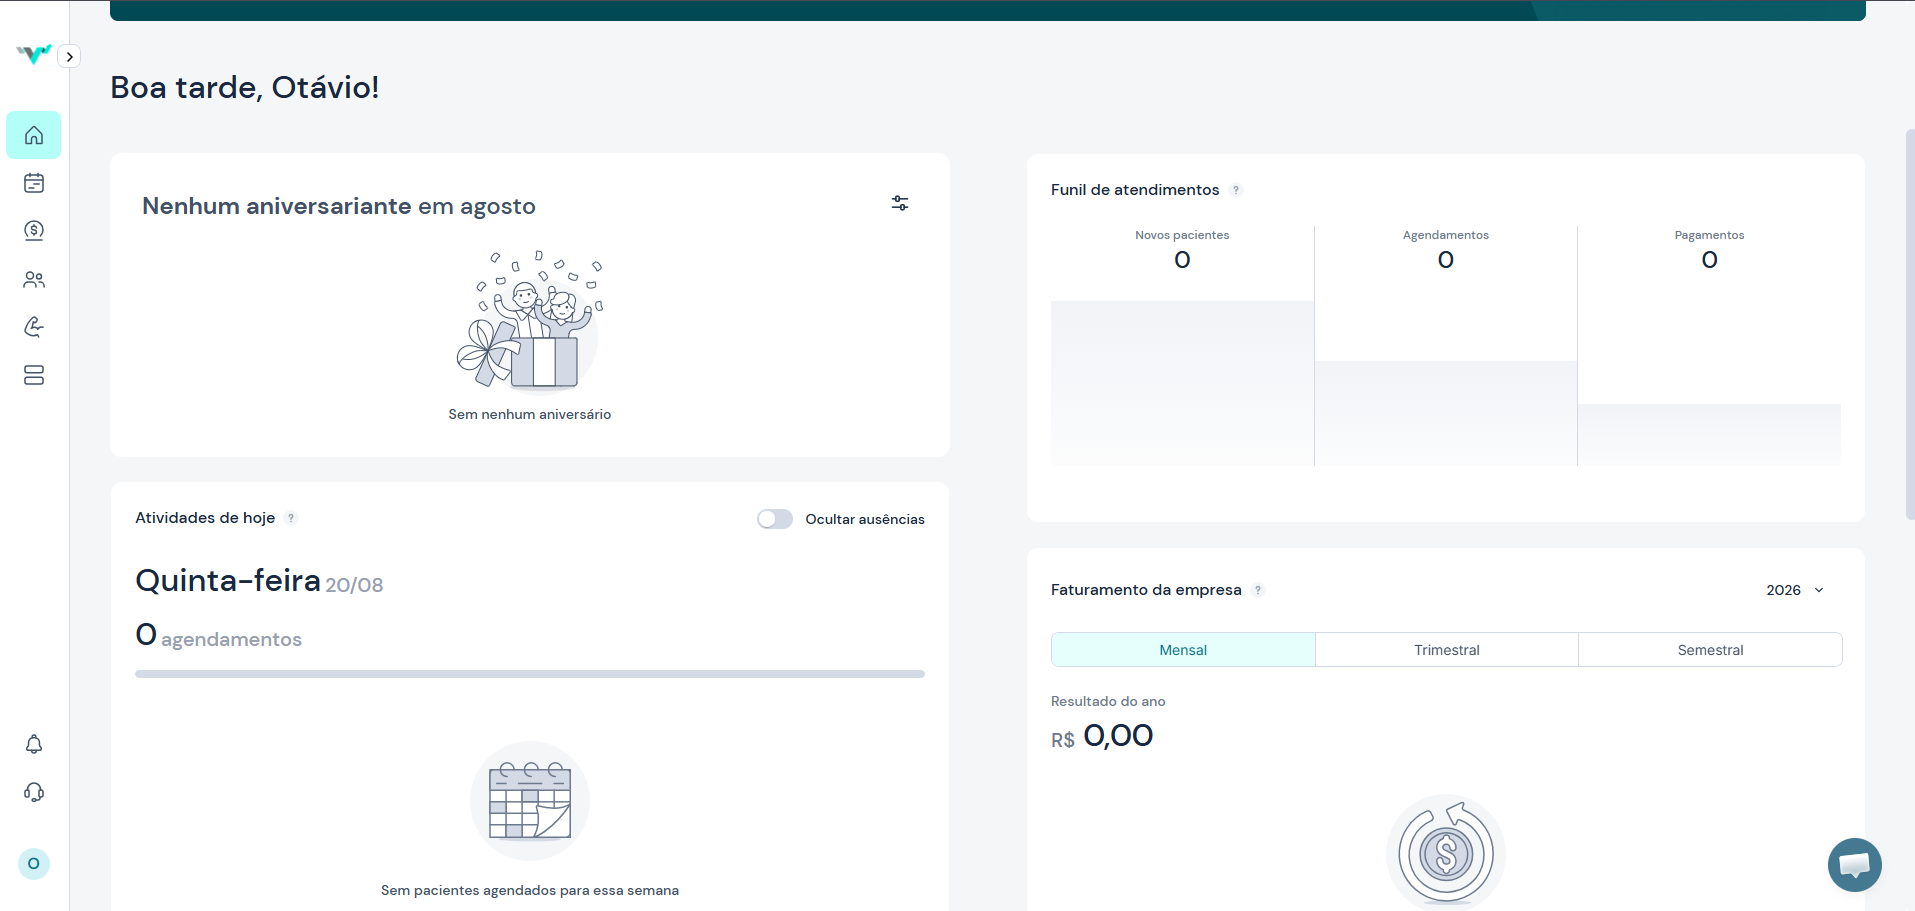1915x911 pixels.
Task: Open the live chat bubble widget
Action: click(x=1855, y=865)
